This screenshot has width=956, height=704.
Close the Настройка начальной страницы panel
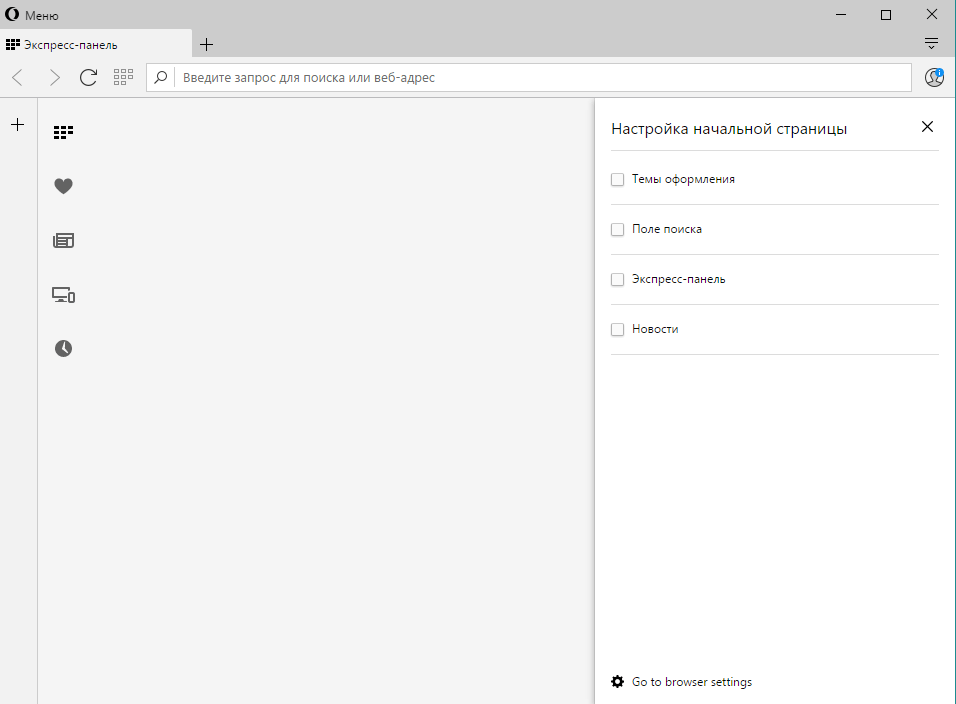(x=927, y=127)
